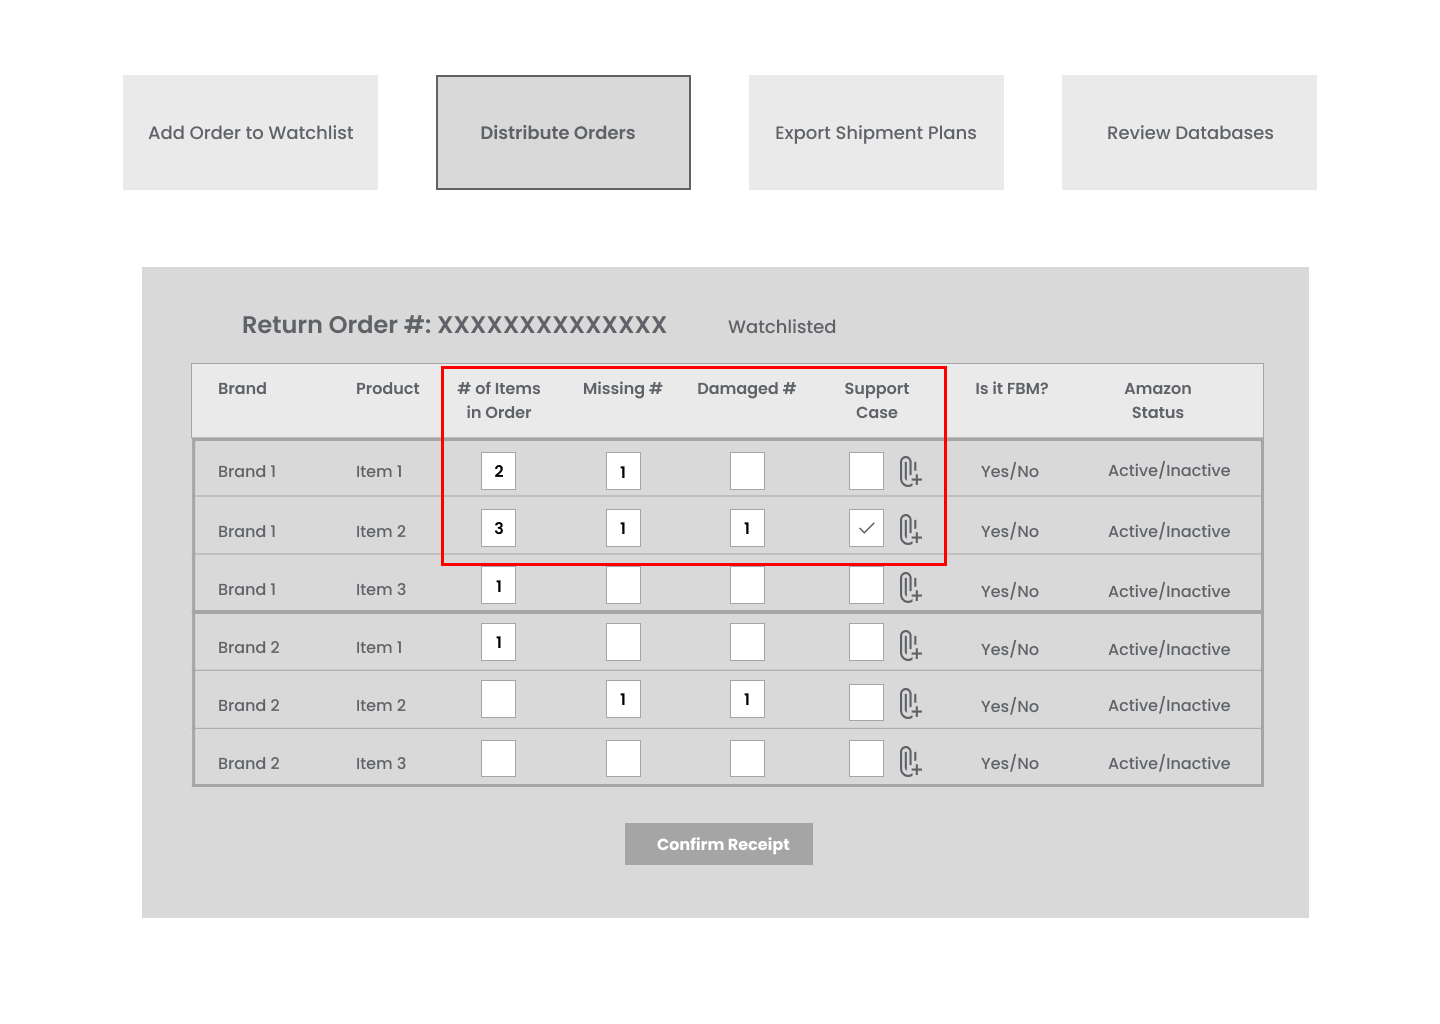1440x1024 pixels.
Task: Check Support Case for Brand 1 Item 1
Action: 866,471
